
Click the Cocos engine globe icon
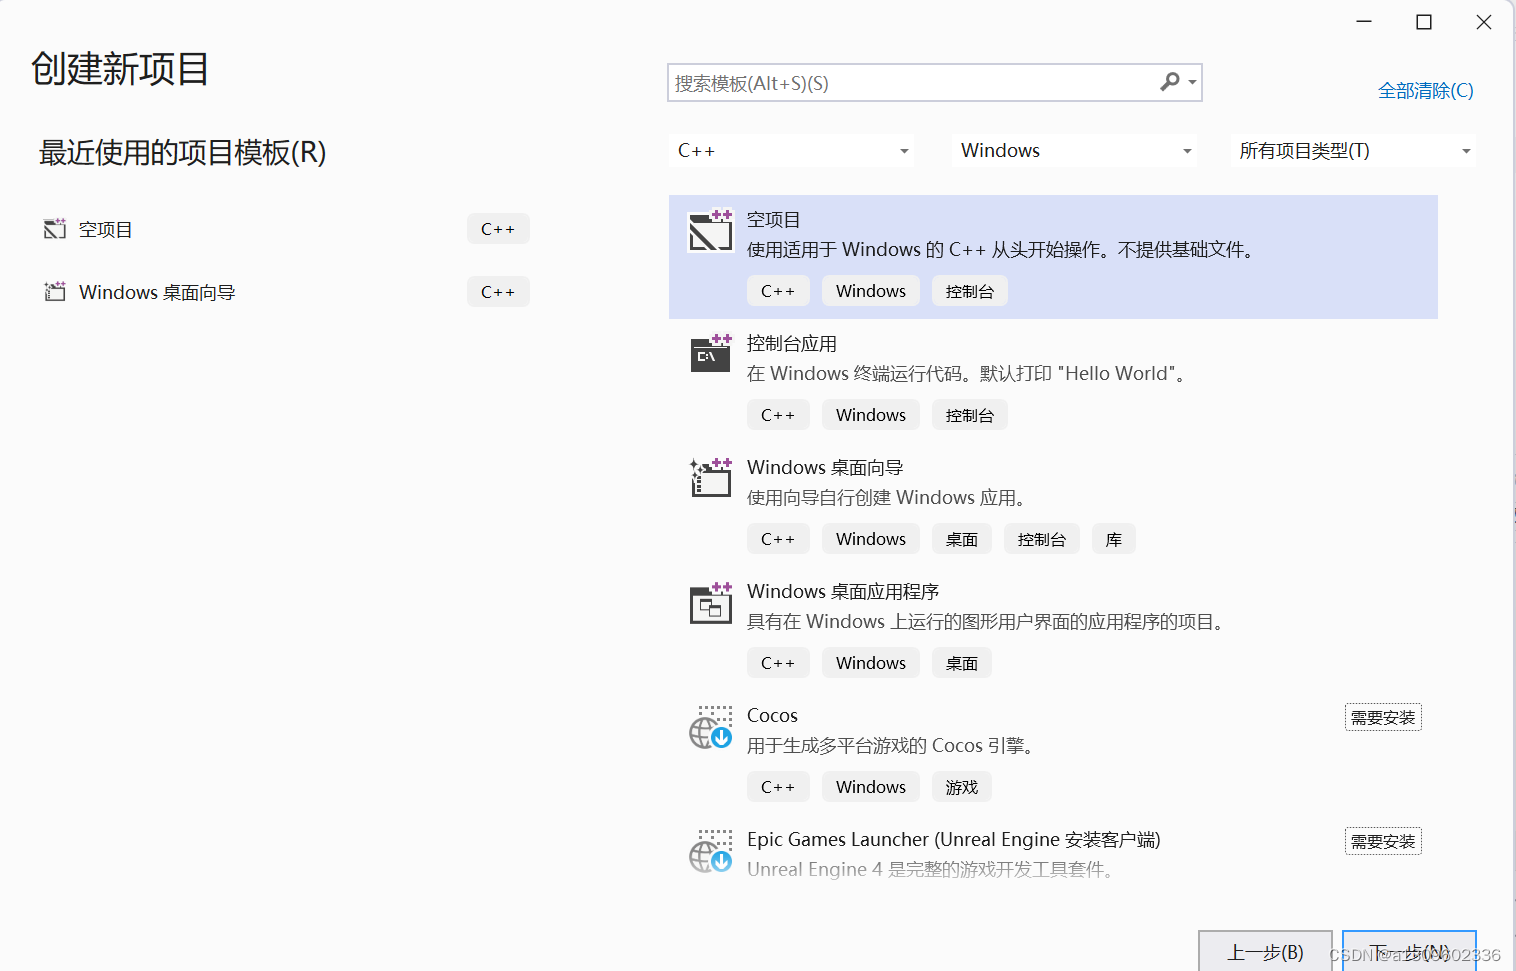[x=710, y=729]
